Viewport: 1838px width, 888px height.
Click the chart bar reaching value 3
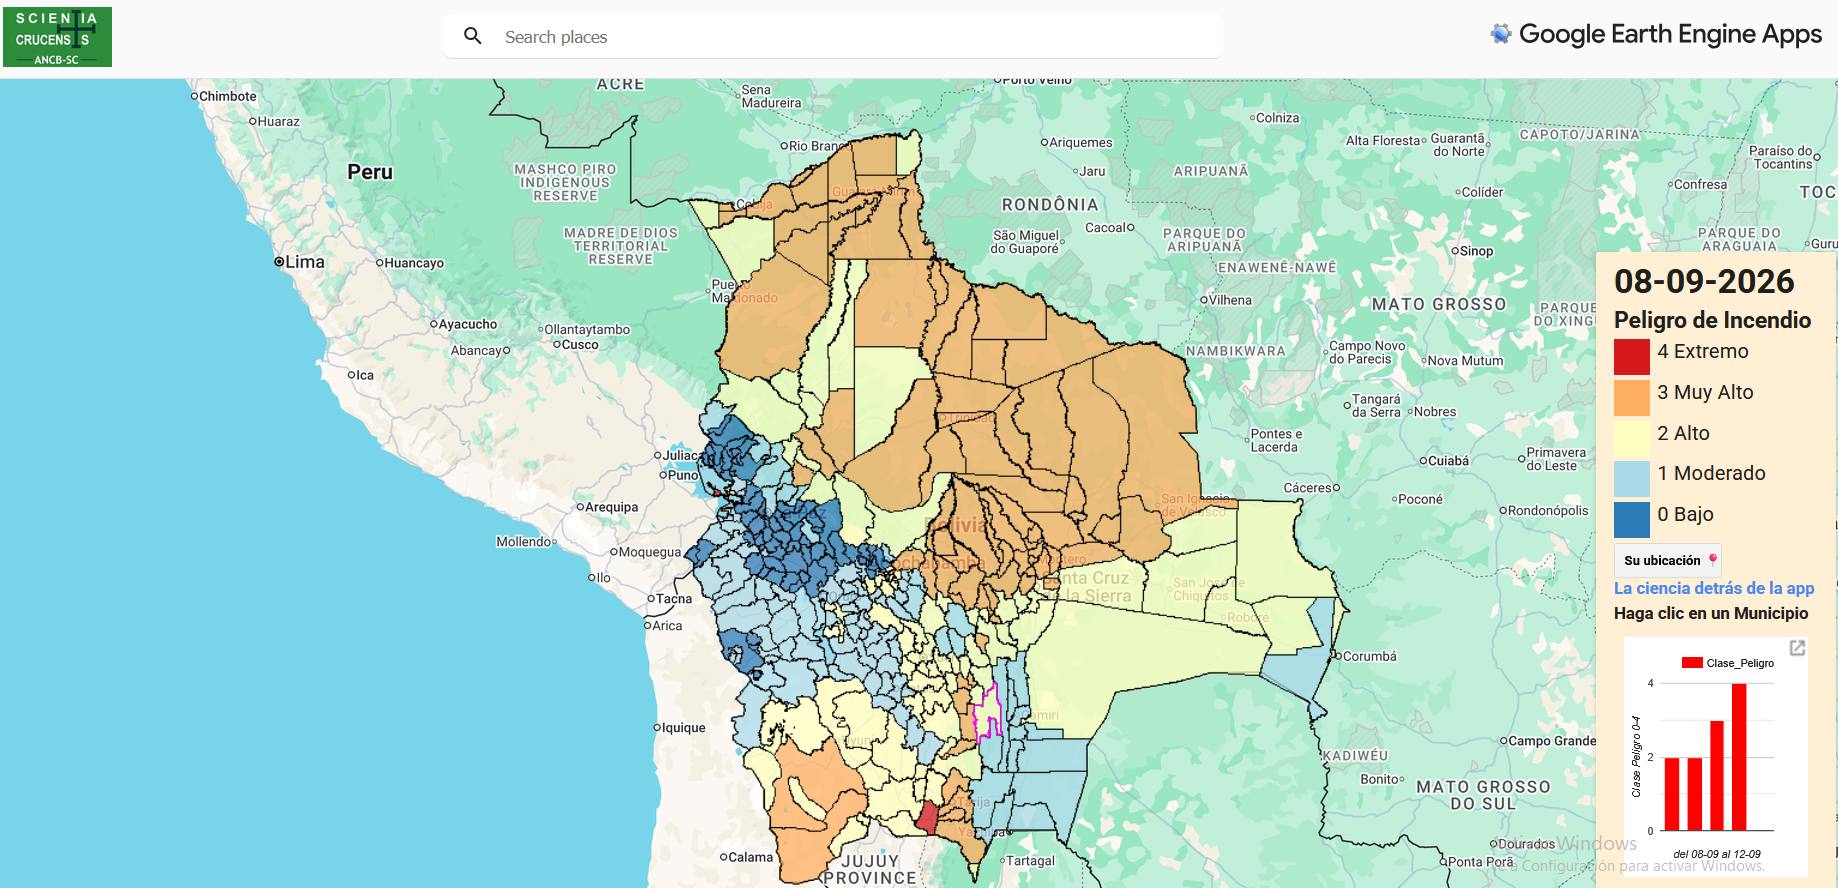1716,775
